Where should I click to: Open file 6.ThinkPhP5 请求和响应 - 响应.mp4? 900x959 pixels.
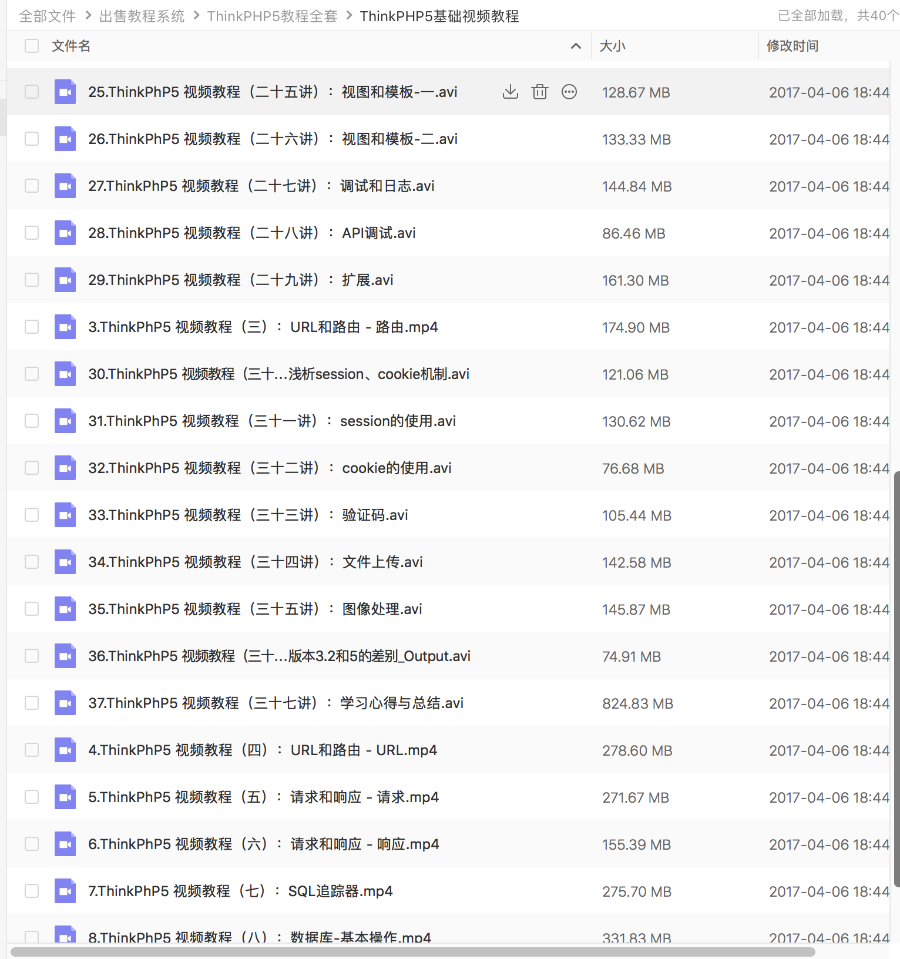(264, 844)
